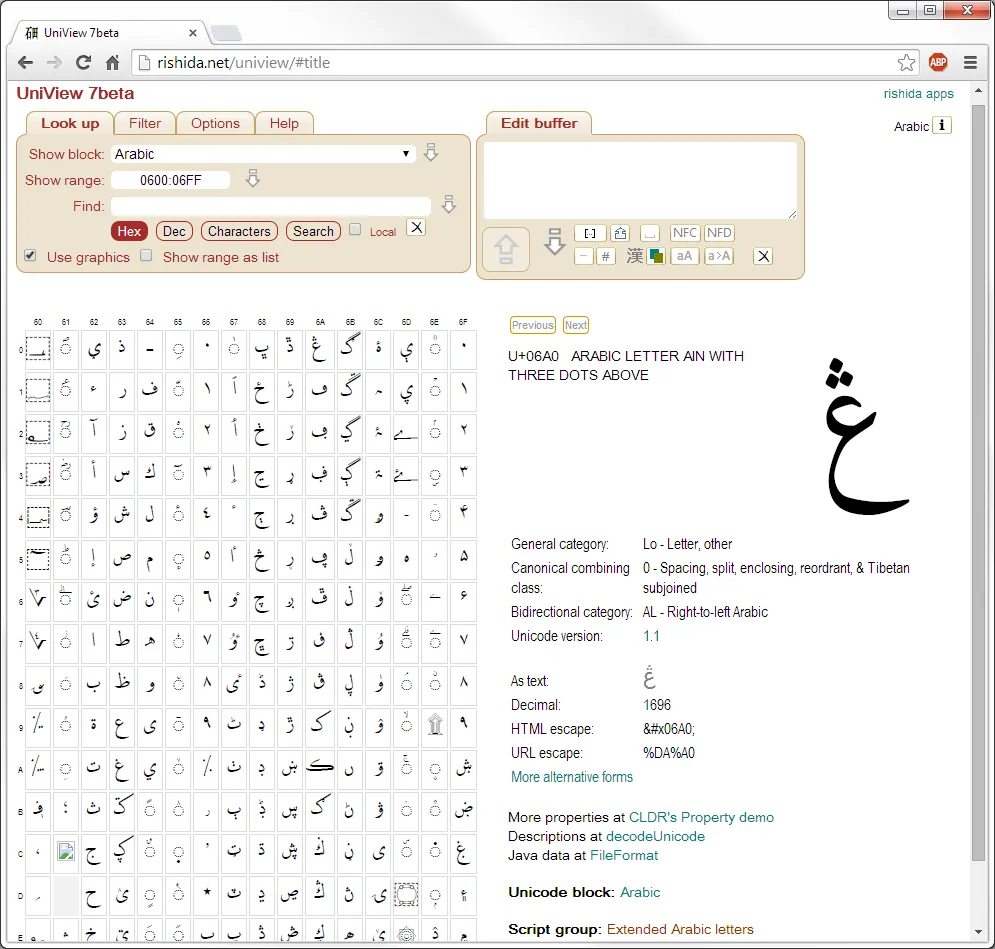The image size is (995, 949).
Task: Click the large ain with three dots glyph
Action: pyautogui.click(x=866, y=438)
